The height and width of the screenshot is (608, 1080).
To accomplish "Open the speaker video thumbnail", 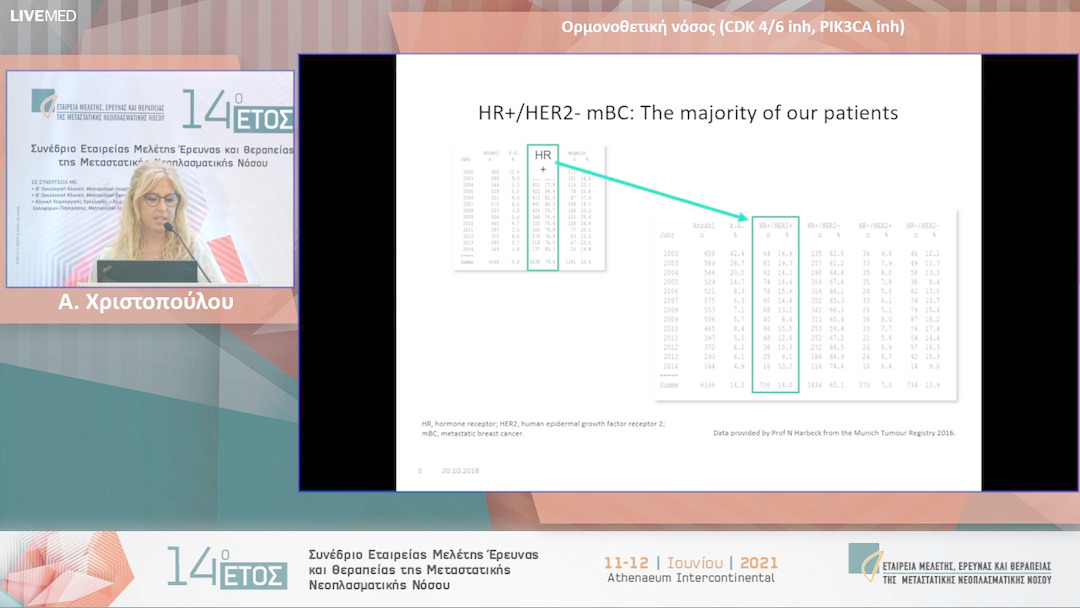I will 150,179.
